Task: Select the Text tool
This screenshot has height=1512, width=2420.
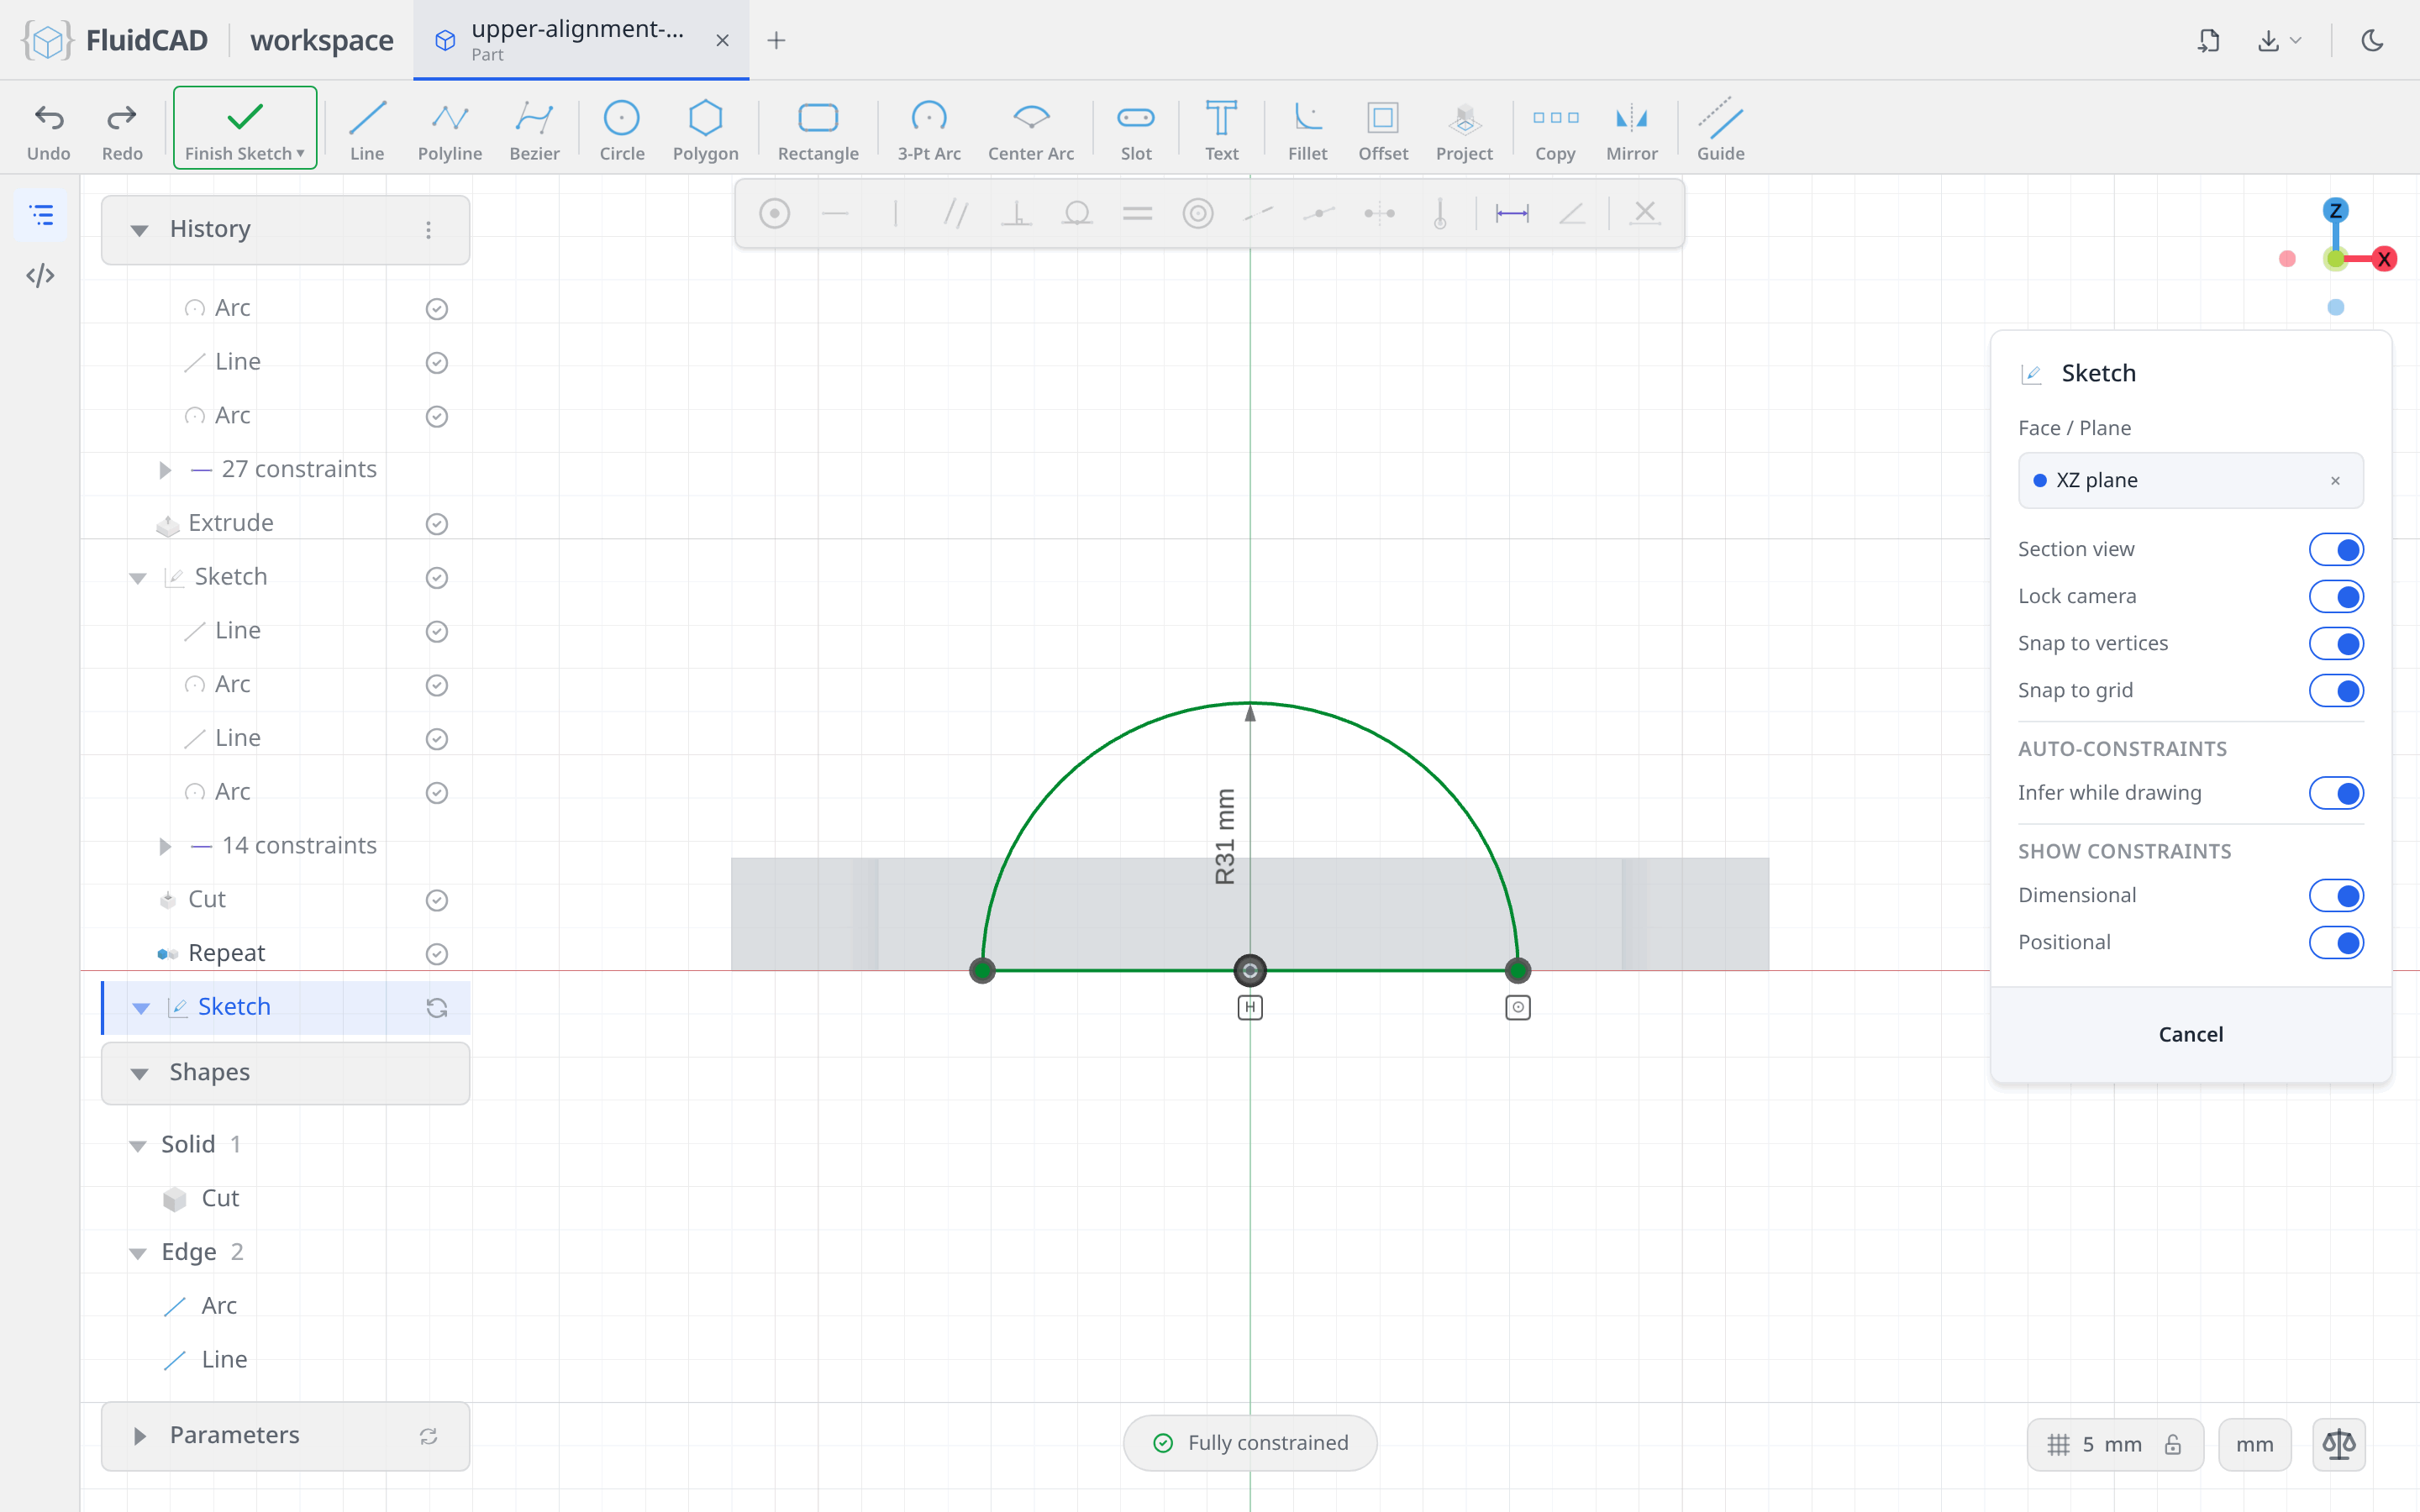Action: (x=1221, y=130)
